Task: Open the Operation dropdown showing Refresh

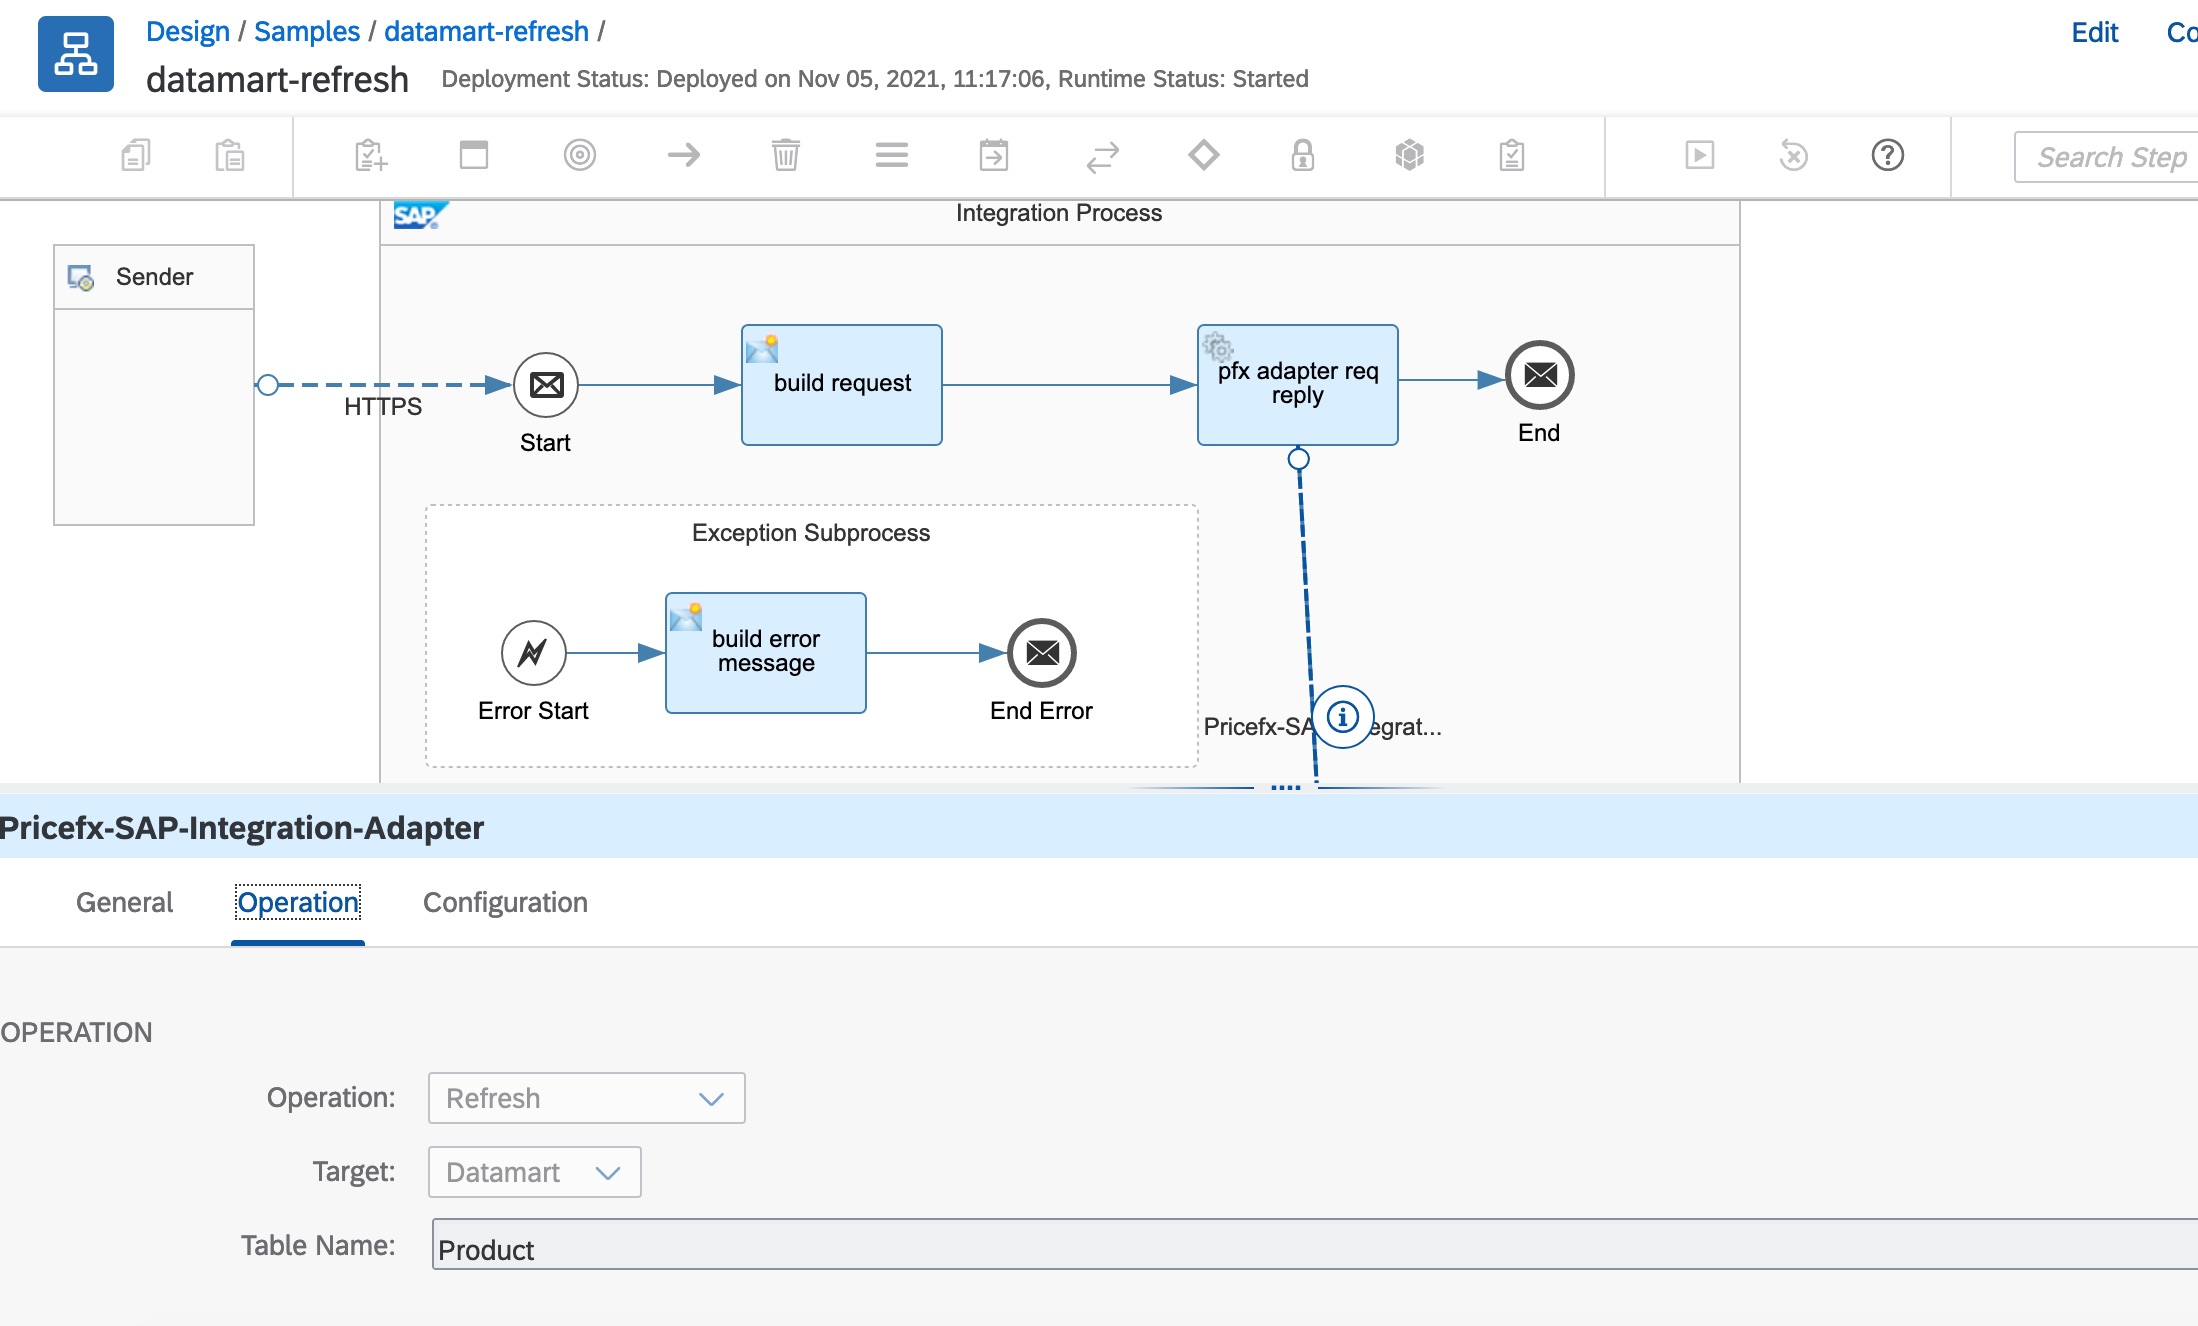Action: pos(586,1098)
